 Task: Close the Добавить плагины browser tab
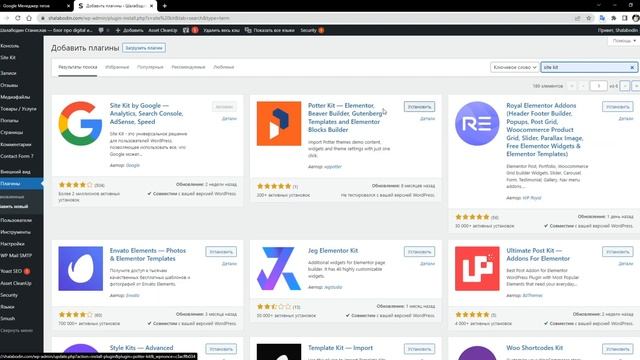click(151, 6)
